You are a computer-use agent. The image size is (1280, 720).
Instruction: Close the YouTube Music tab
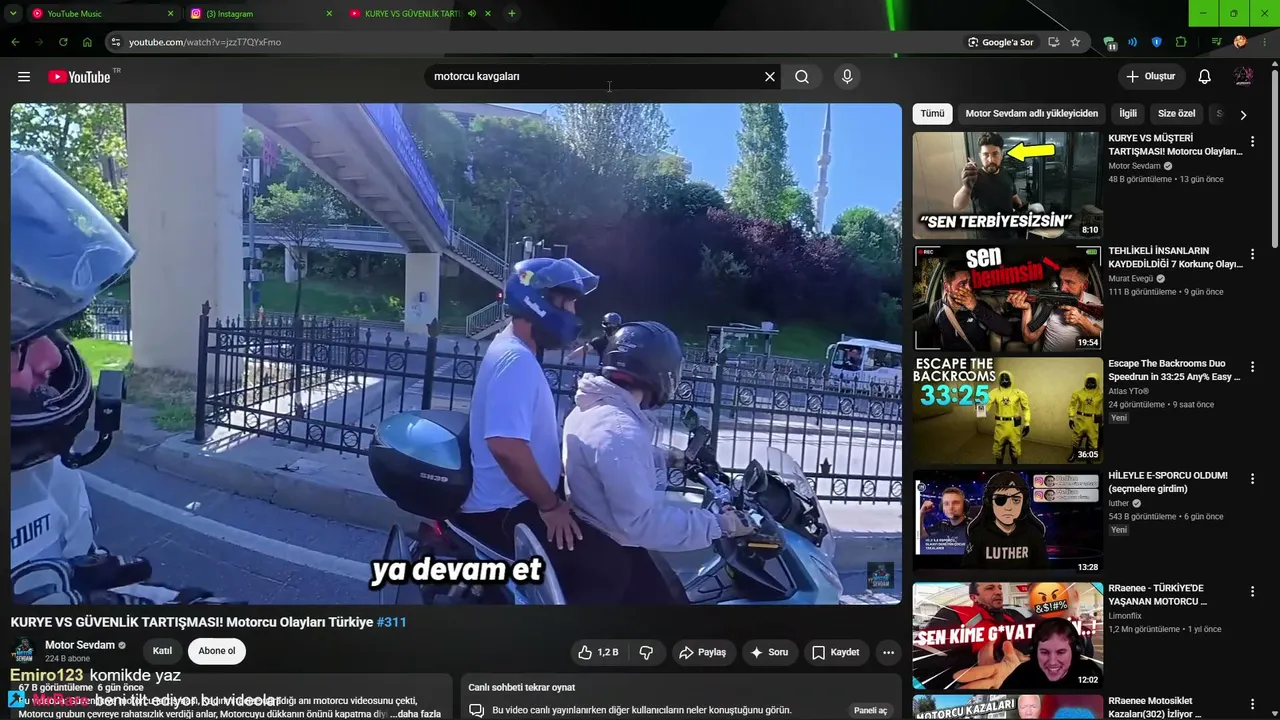[170, 14]
